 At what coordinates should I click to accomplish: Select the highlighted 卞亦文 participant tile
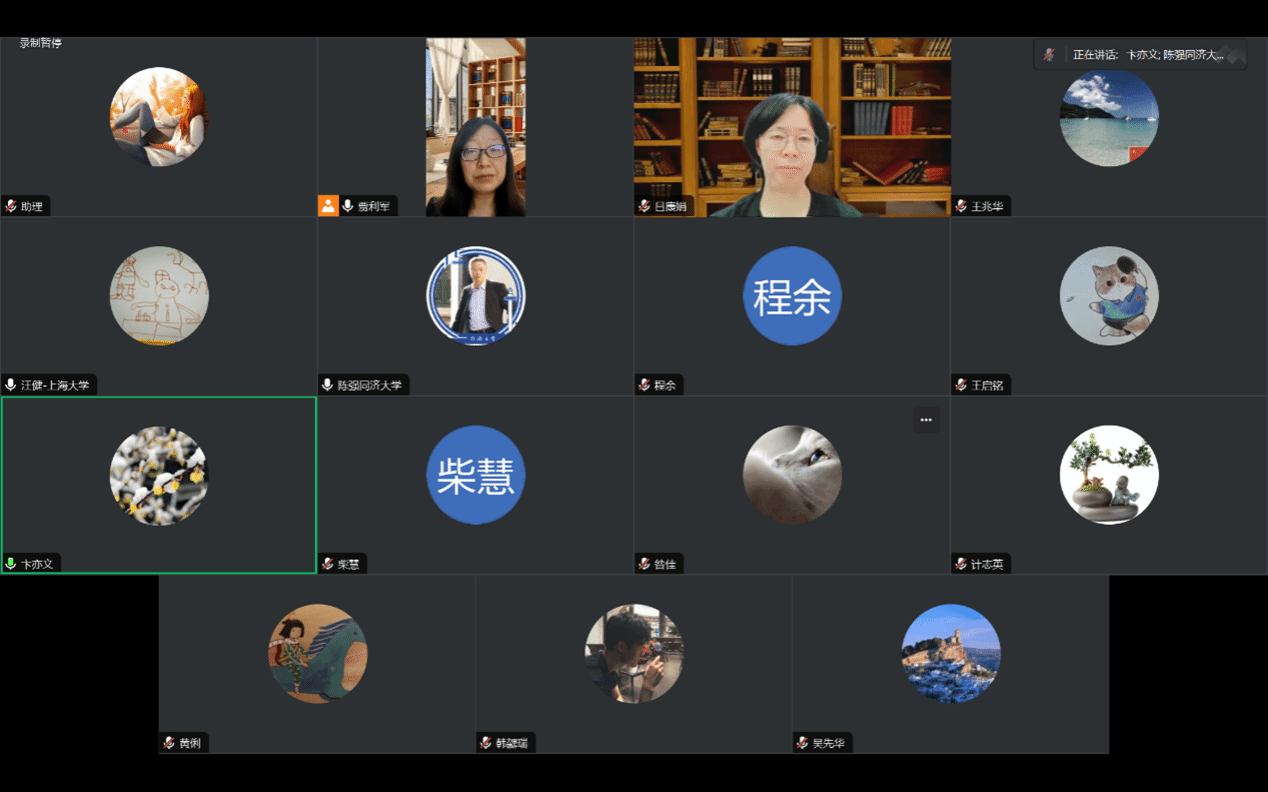159,485
